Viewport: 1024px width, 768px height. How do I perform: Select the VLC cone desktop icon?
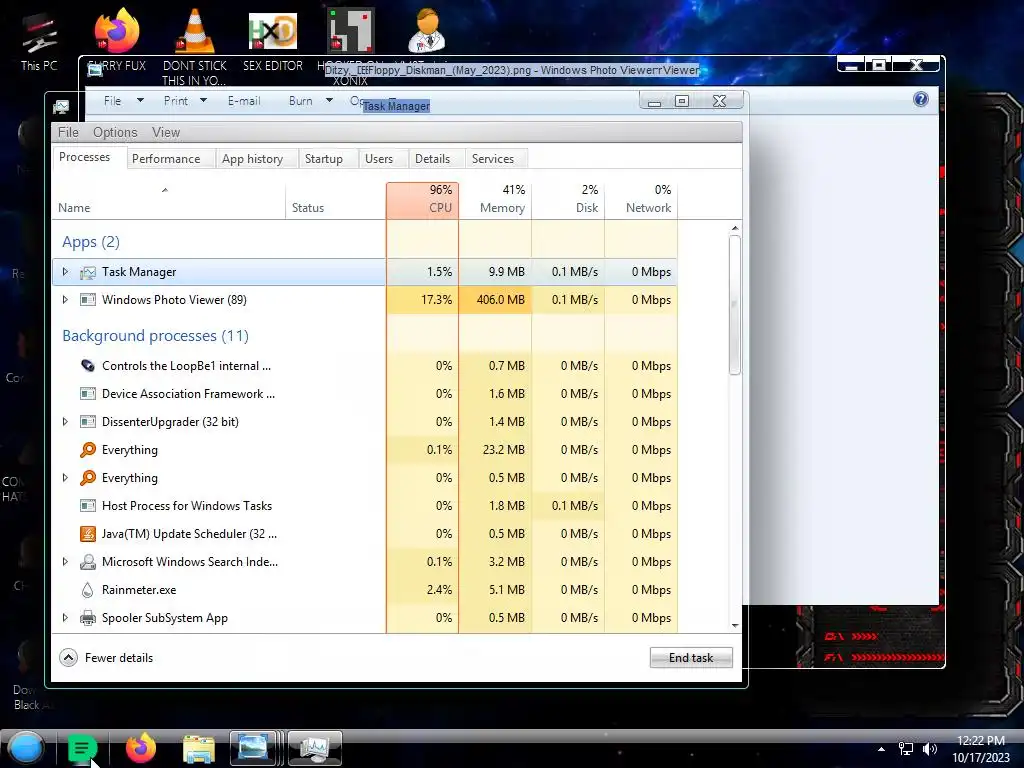point(195,31)
